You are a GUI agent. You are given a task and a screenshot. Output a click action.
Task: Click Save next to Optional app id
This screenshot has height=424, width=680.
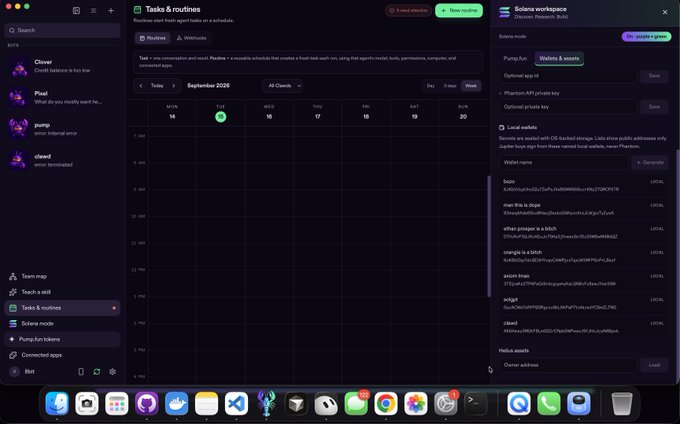tap(654, 76)
